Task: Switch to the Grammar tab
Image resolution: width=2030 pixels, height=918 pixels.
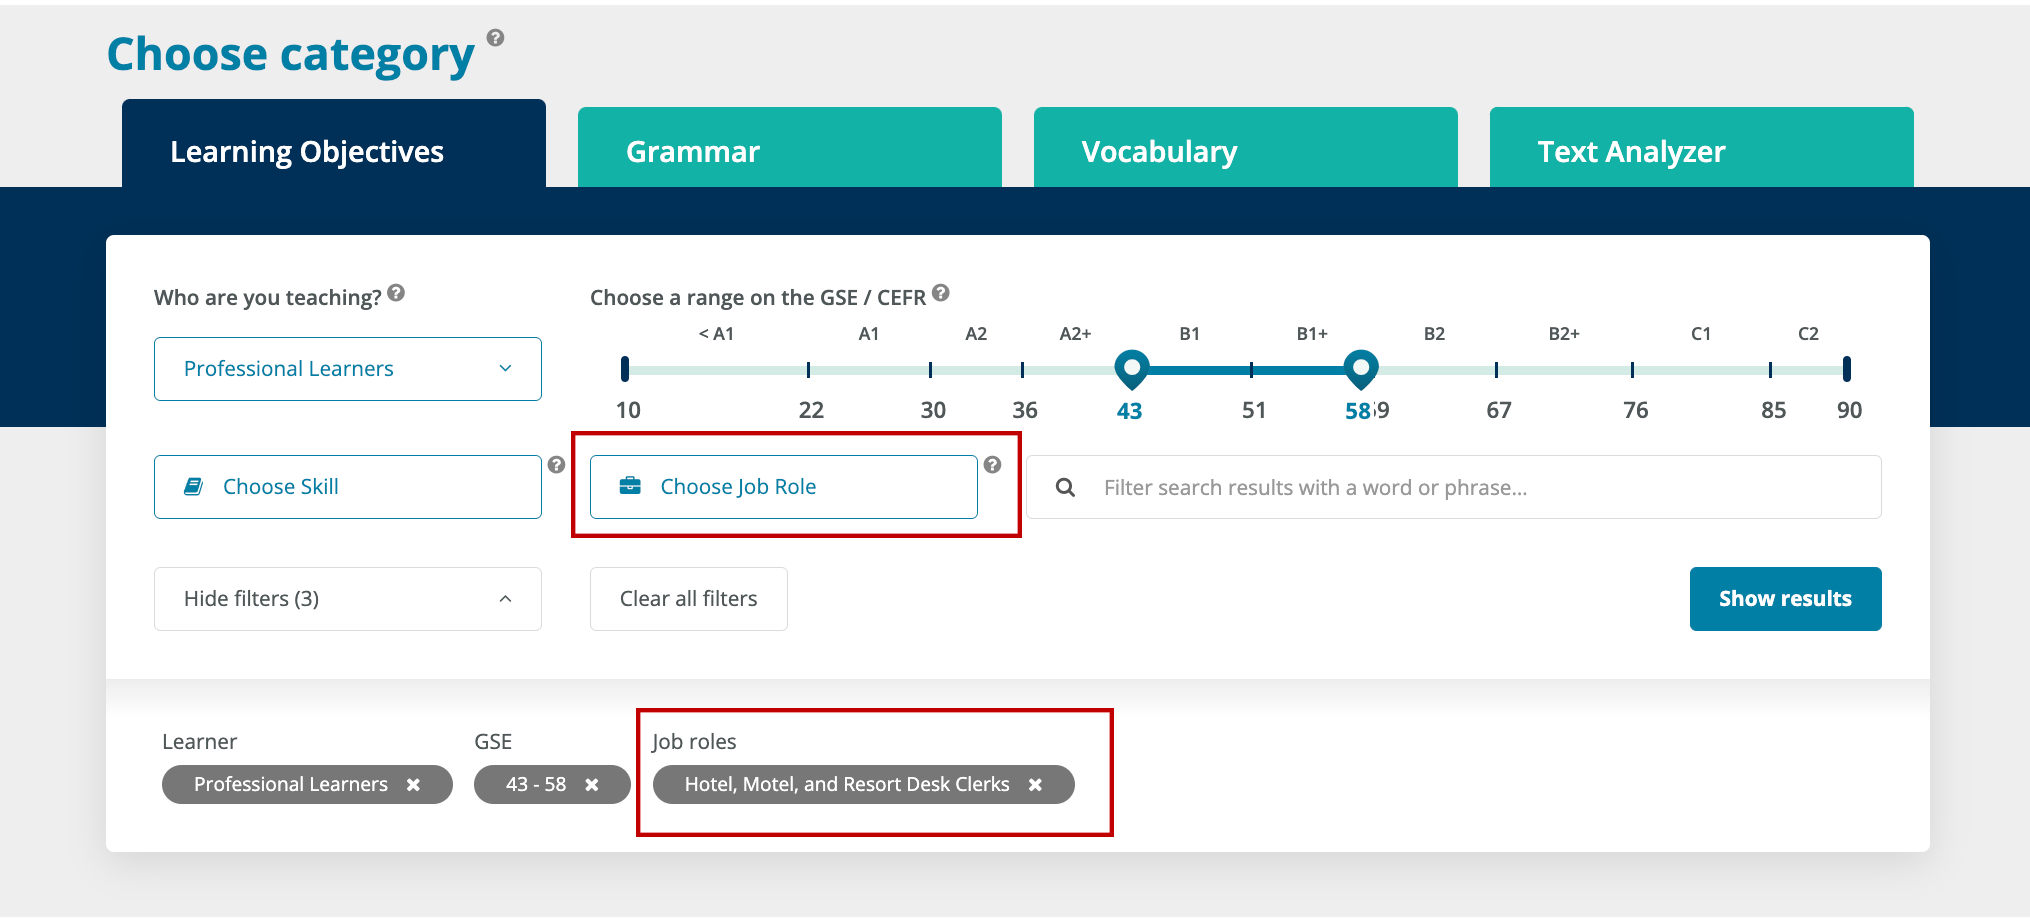Action: (789, 151)
